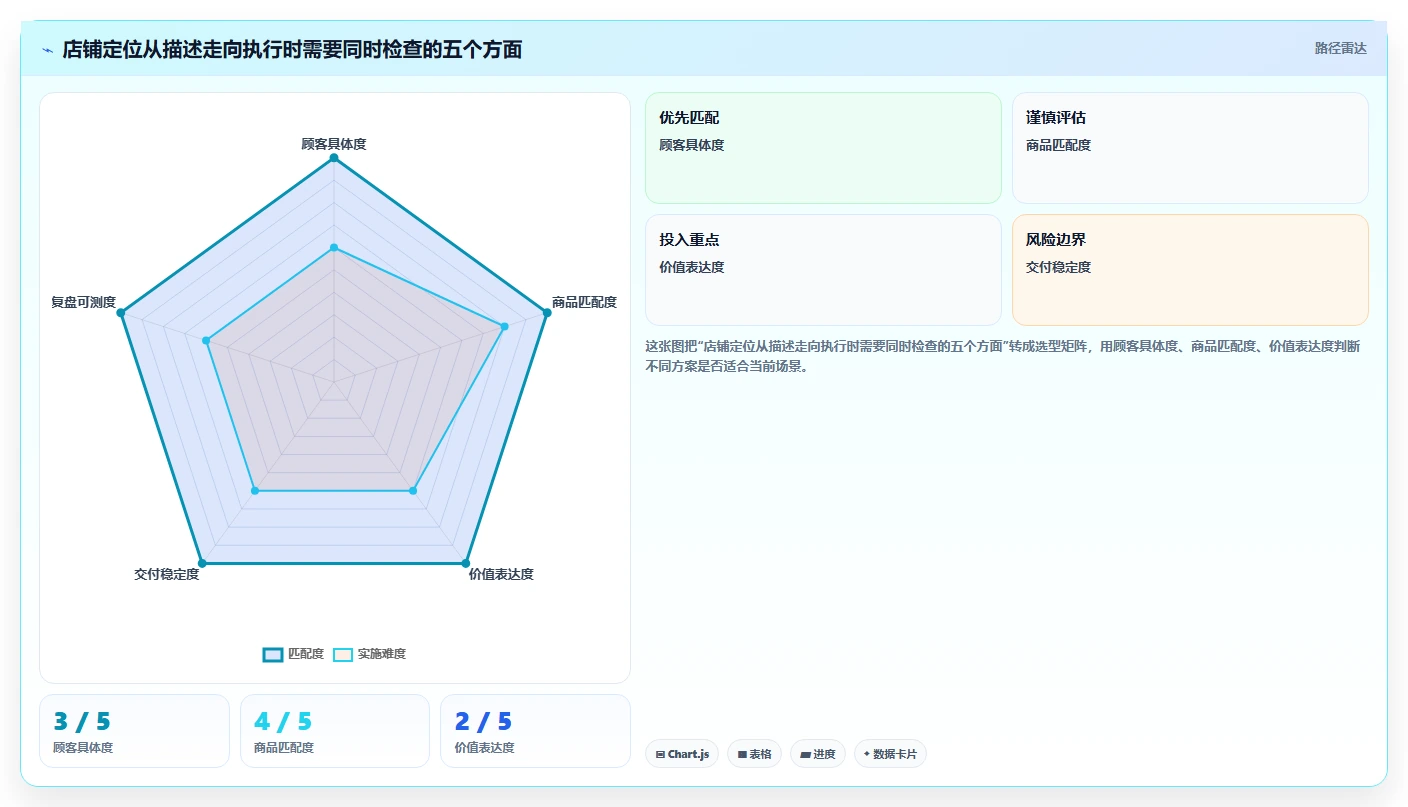Click the description paragraph starting 这张图把
Image resolution: width=1408 pixels, height=807 pixels.
coord(1003,356)
